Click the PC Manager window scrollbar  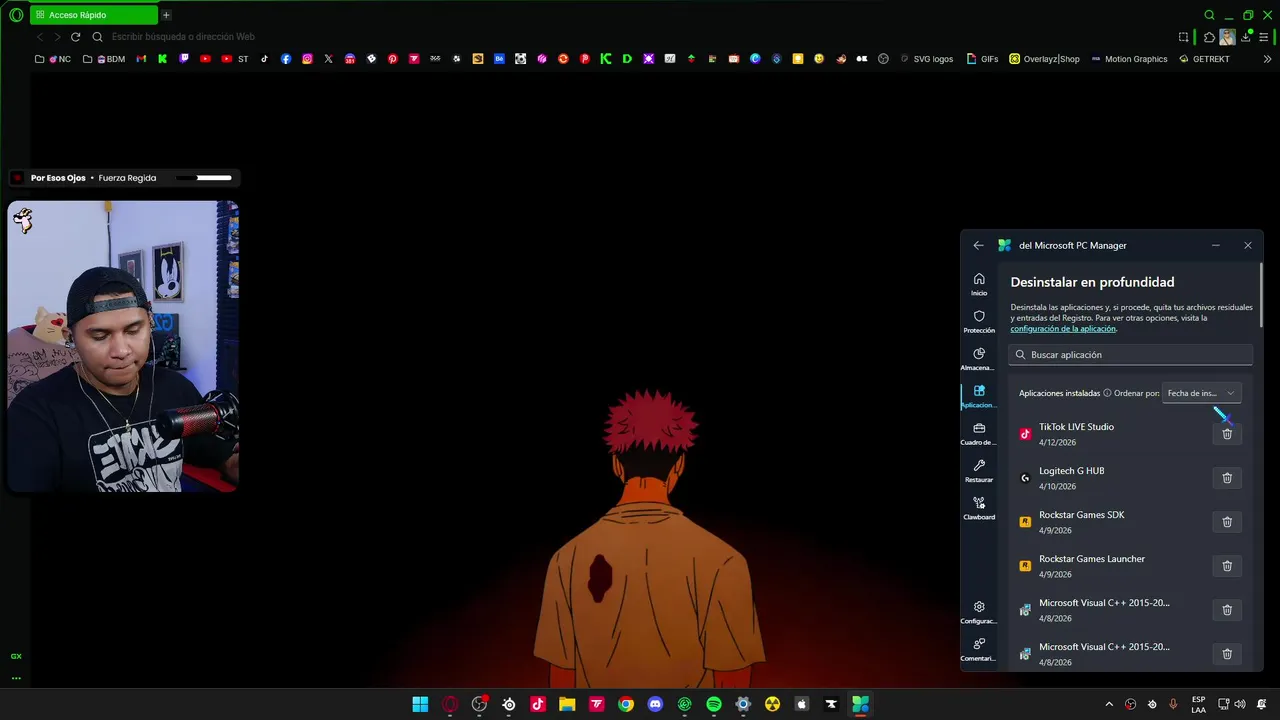(1261, 294)
